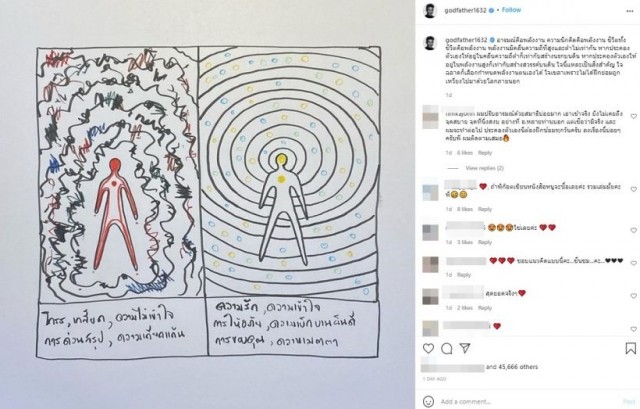The image size is (640, 409).
Task: Open the emoji picker smiley icon
Action: point(428,401)
